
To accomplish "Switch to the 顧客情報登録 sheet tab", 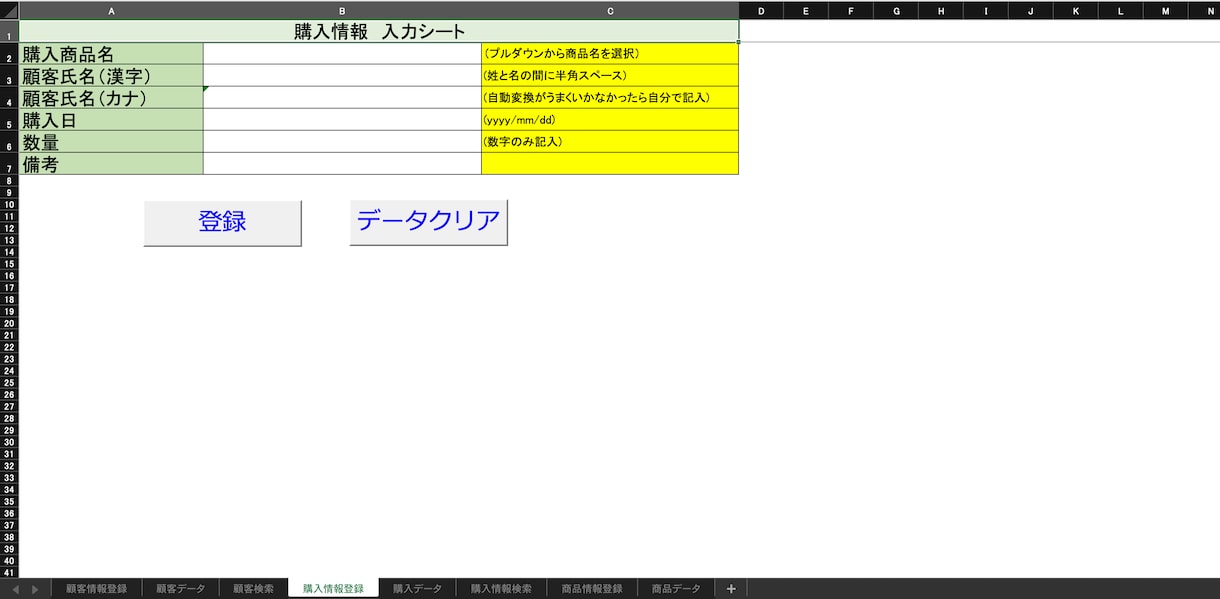I will click(97, 589).
